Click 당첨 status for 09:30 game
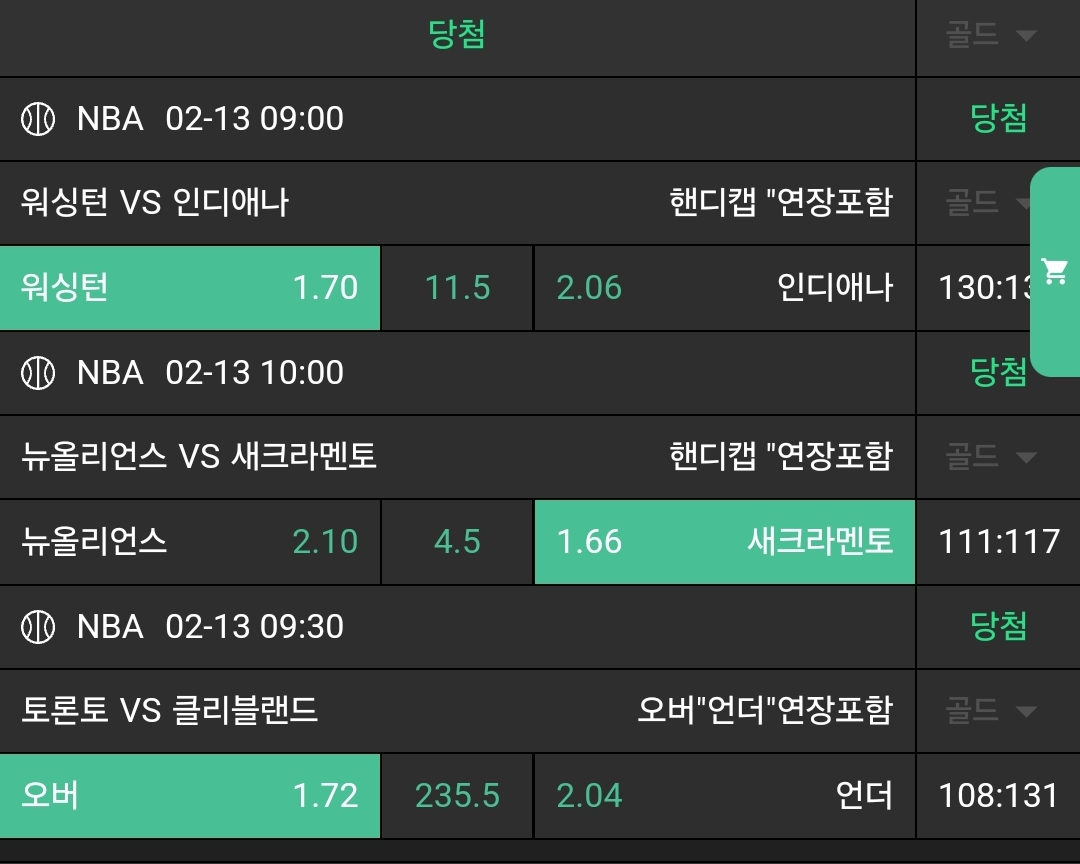This screenshot has width=1080, height=864. click(x=998, y=627)
